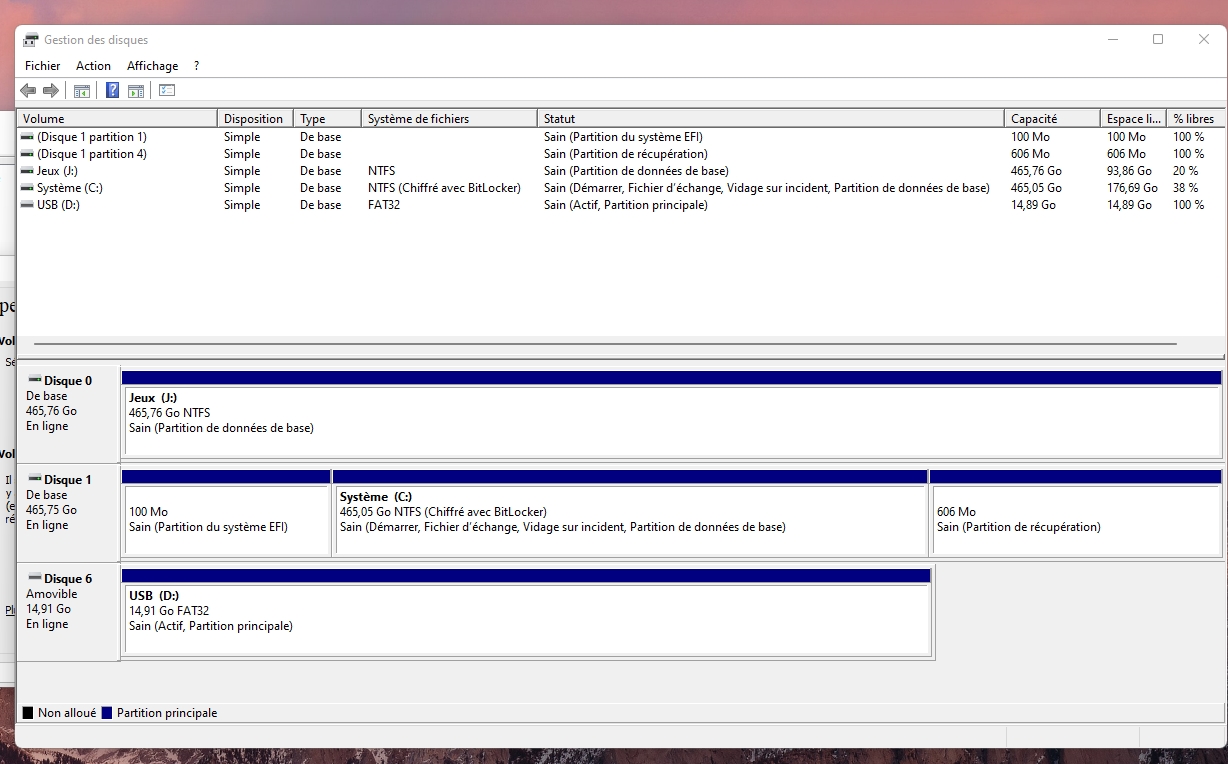Open the Affichage menu
The image size is (1228, 764).
(x=152, y=66)
